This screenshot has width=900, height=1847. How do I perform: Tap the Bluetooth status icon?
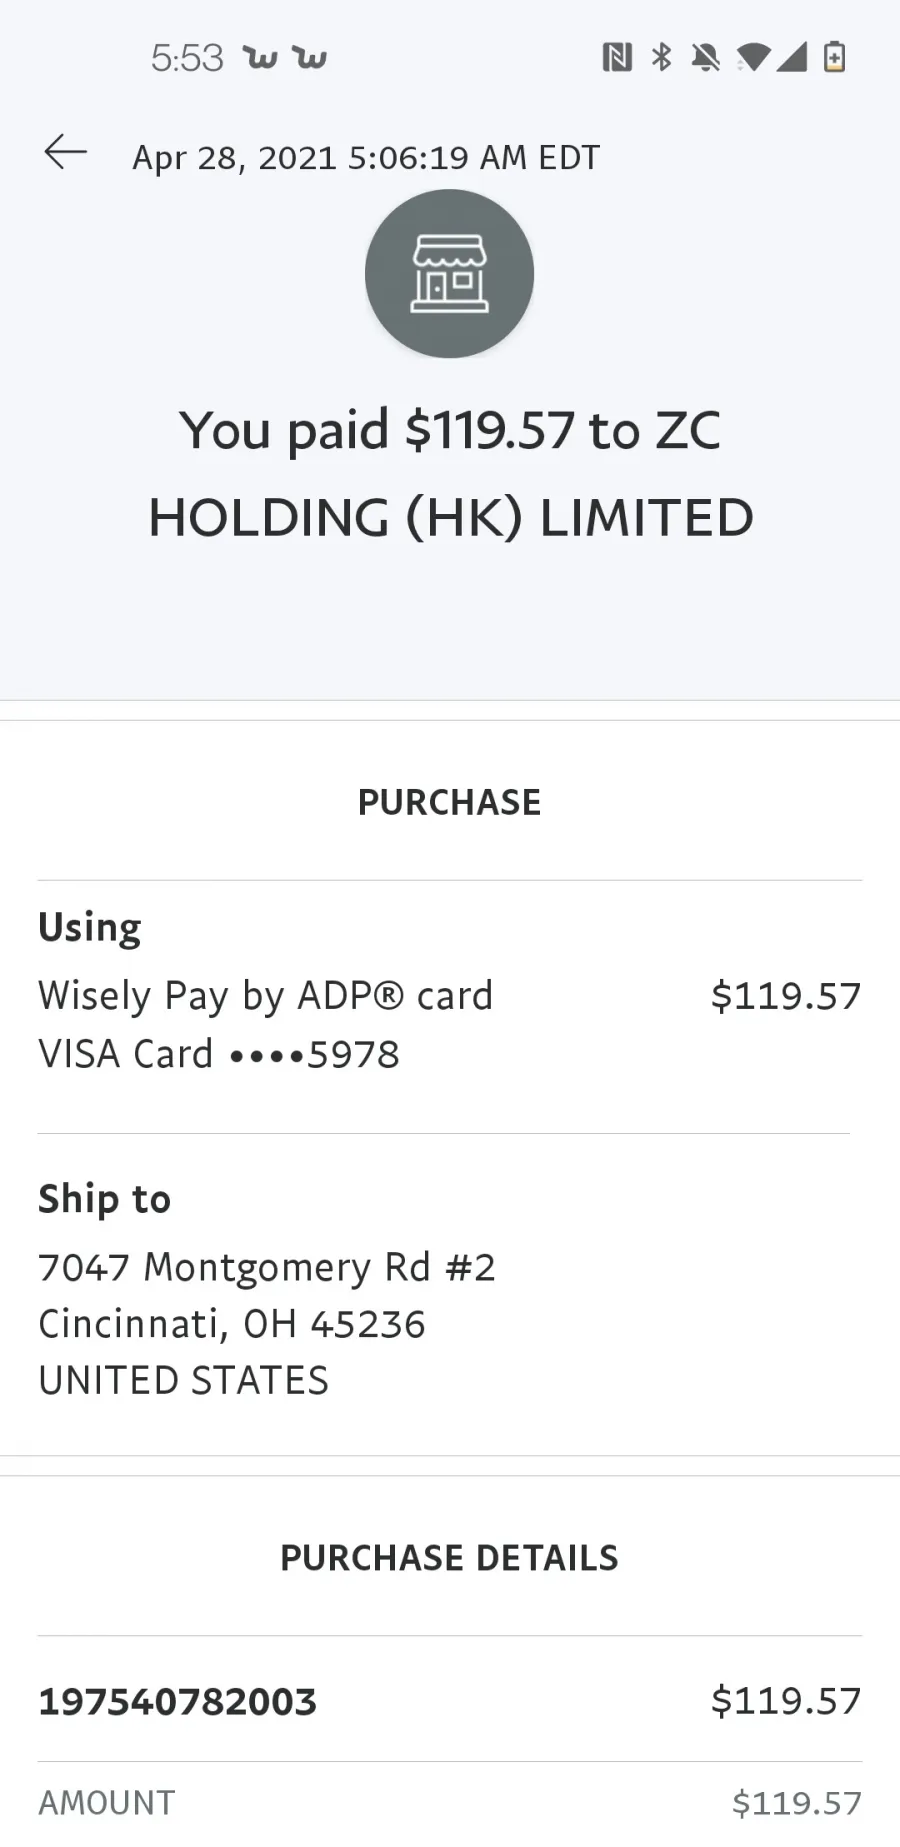tap(661, 58)
